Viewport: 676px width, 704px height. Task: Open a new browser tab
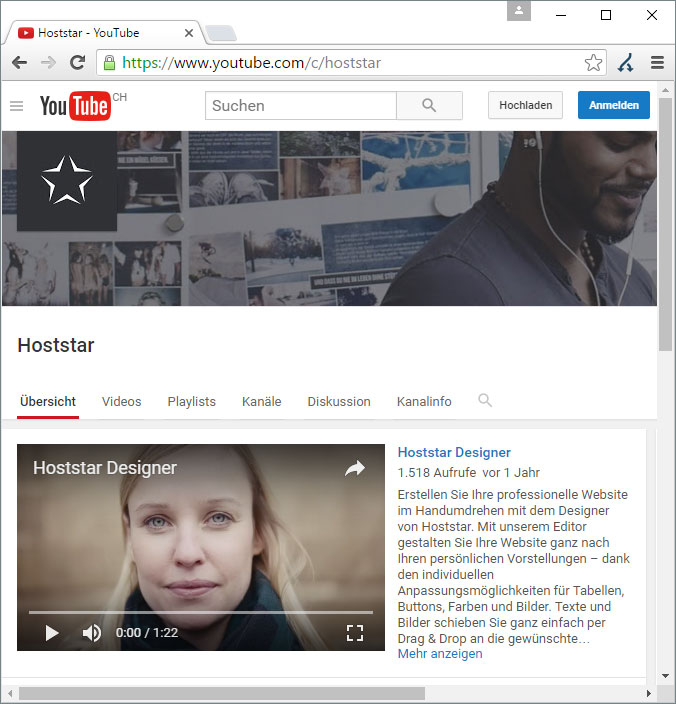(220, 33)
